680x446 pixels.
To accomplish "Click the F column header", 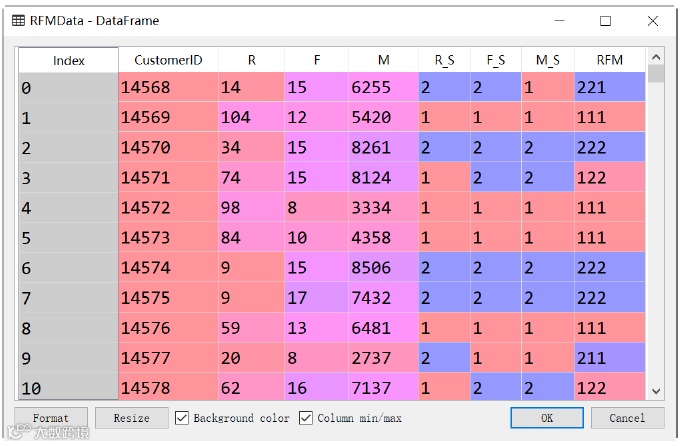I will [317, 60].
